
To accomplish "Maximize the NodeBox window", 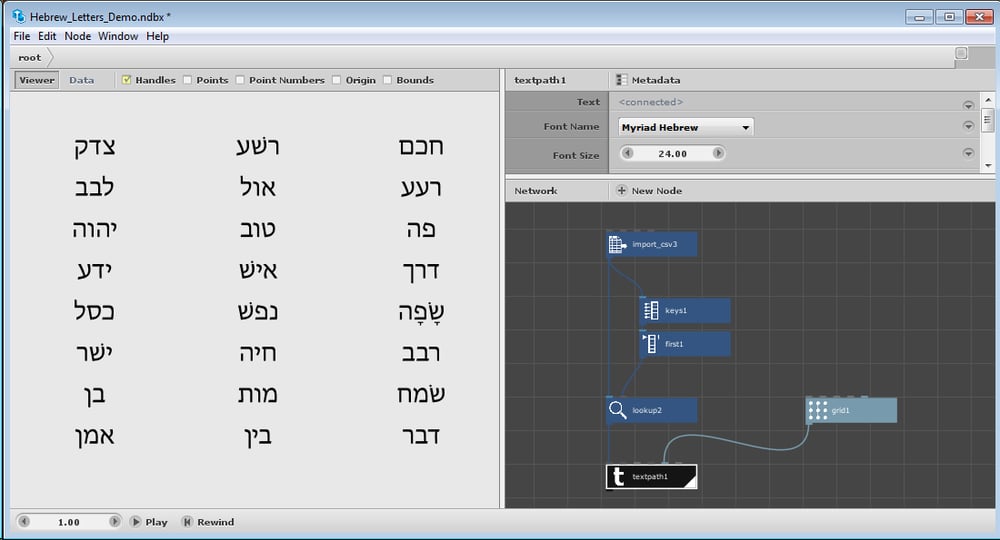I will tap(949, 17).
